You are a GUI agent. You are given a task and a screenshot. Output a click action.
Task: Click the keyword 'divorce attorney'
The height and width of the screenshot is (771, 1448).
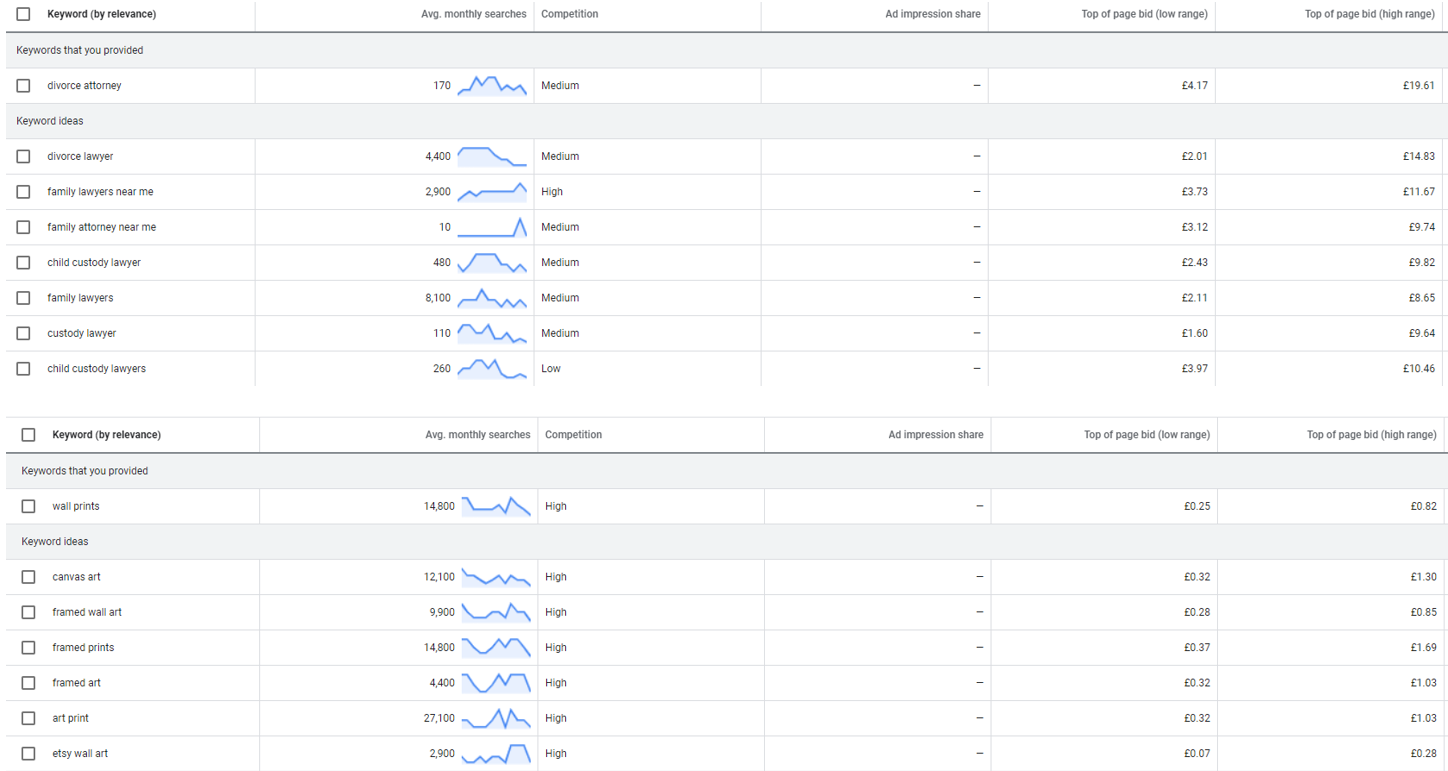click(x=84, y=86)
